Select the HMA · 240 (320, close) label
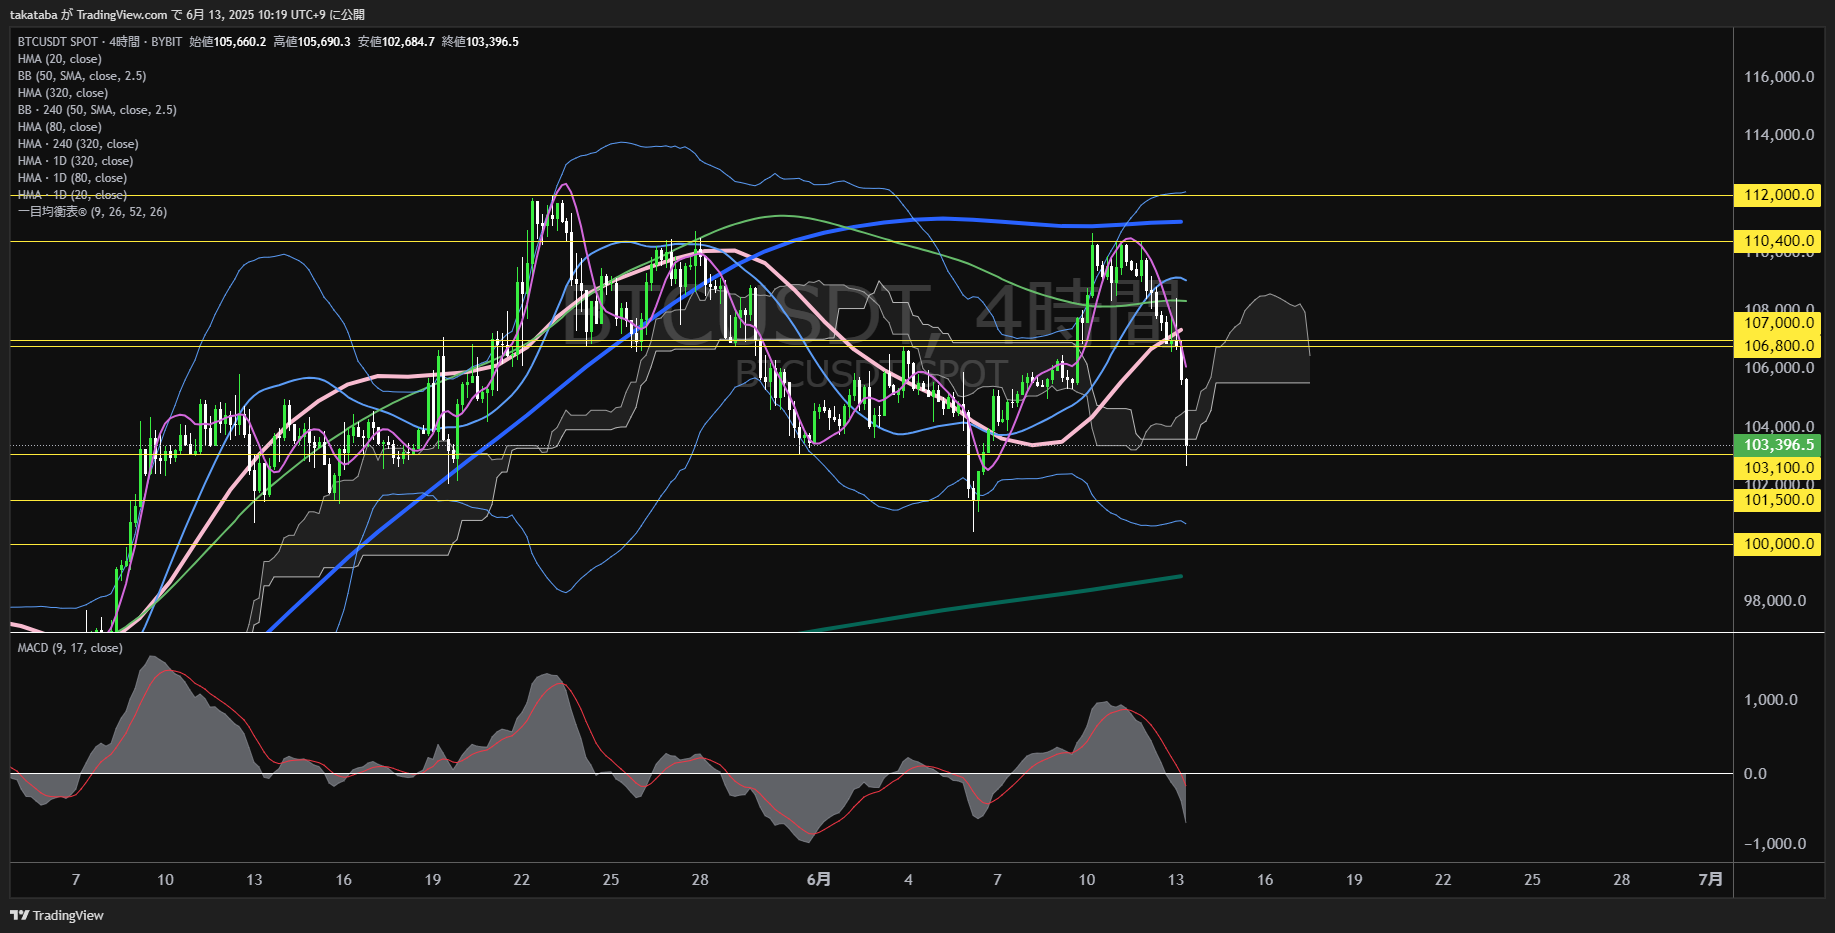This screenshot has width=1835, height=933. (78, 144)
